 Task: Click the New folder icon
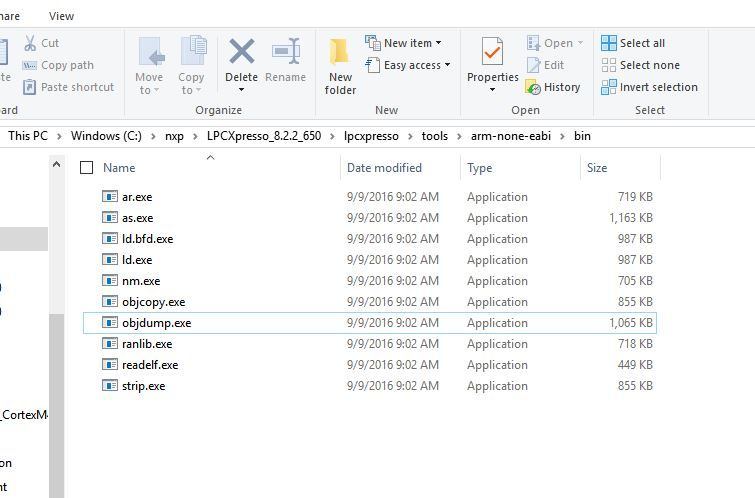339,51
